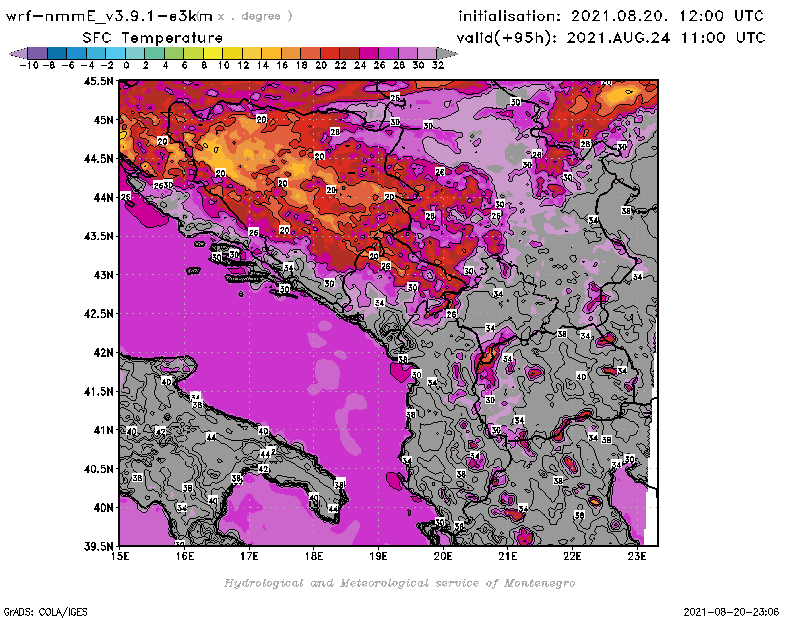Click the 42.5N latitude label
800x618 pixels.
pos(98,314)
